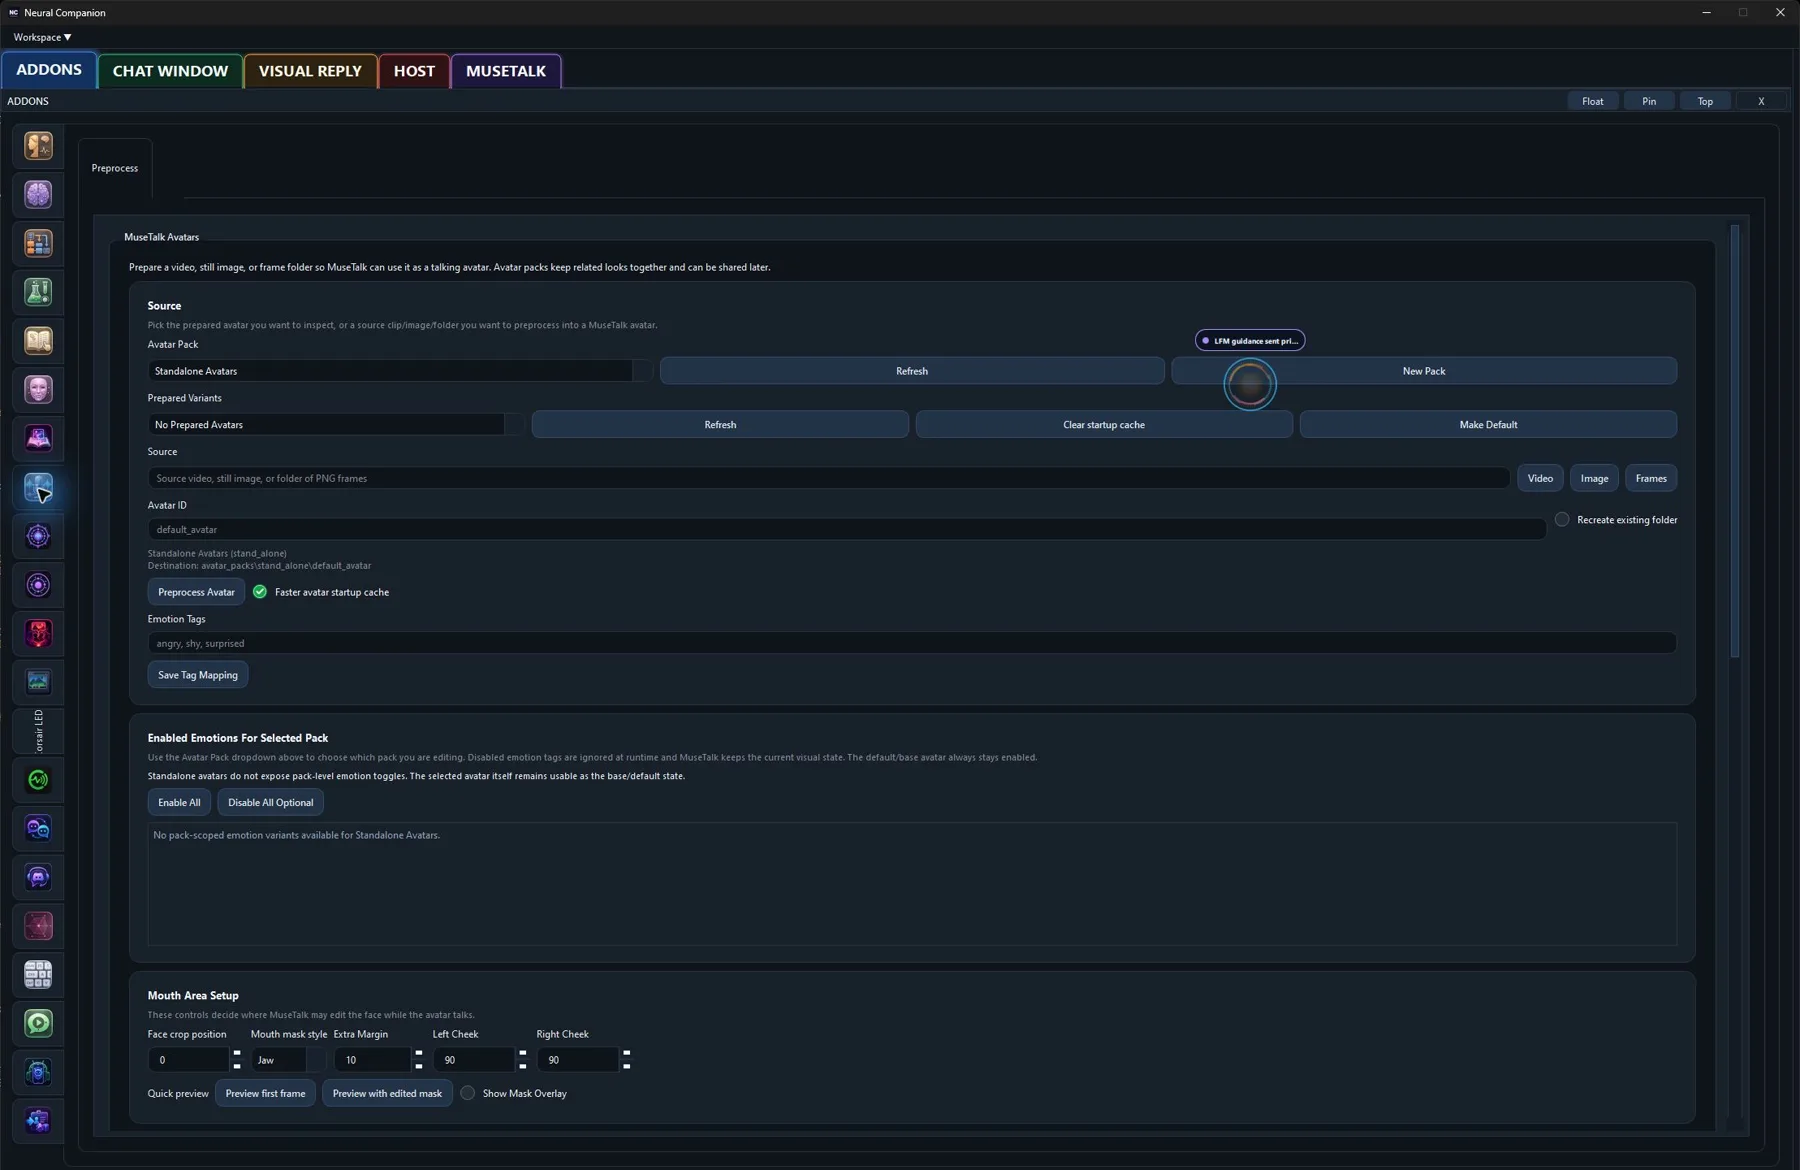Open the green lab flask addon icon
The image size is (1800, 1170).
tap(38, 292)
